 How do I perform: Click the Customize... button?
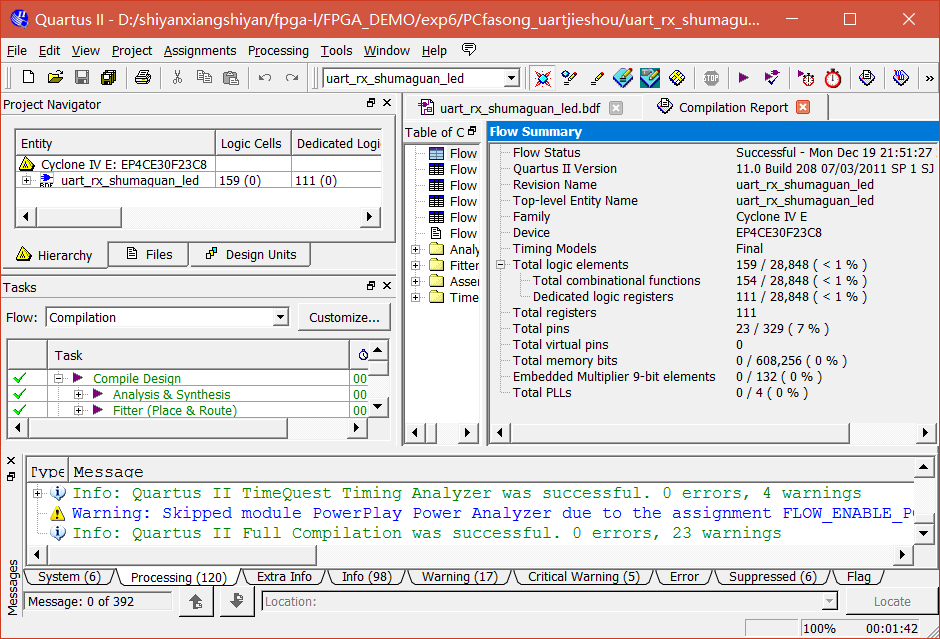[x=344, y=317]
